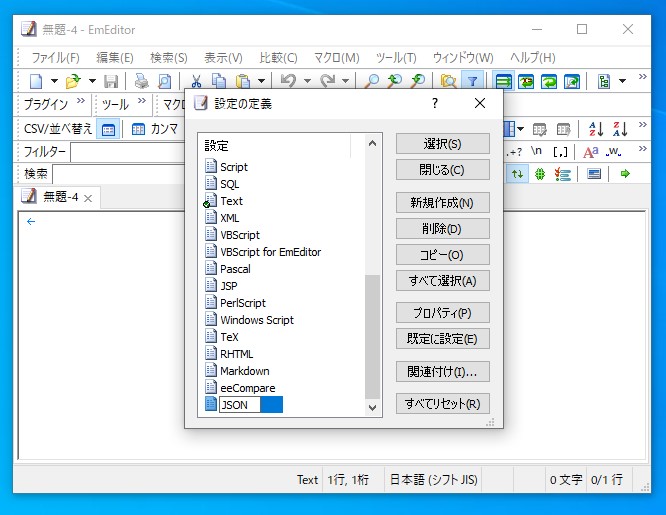Click the settings list scrollbar thumb
The height and width of the screenshot is (515, 666).
[372, 337]
